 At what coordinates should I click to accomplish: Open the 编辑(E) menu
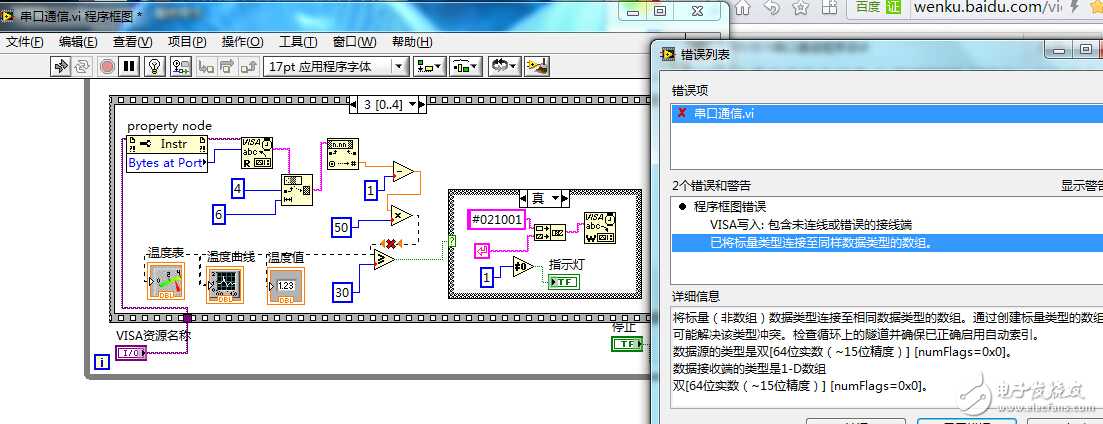(x=78, y=41)
